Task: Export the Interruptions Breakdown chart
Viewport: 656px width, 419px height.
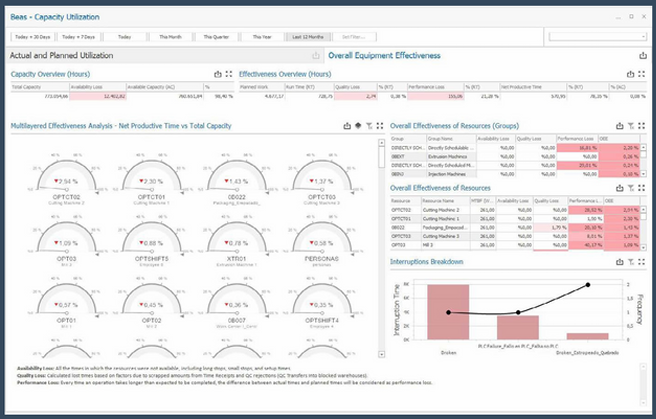Action: point(620,262)
